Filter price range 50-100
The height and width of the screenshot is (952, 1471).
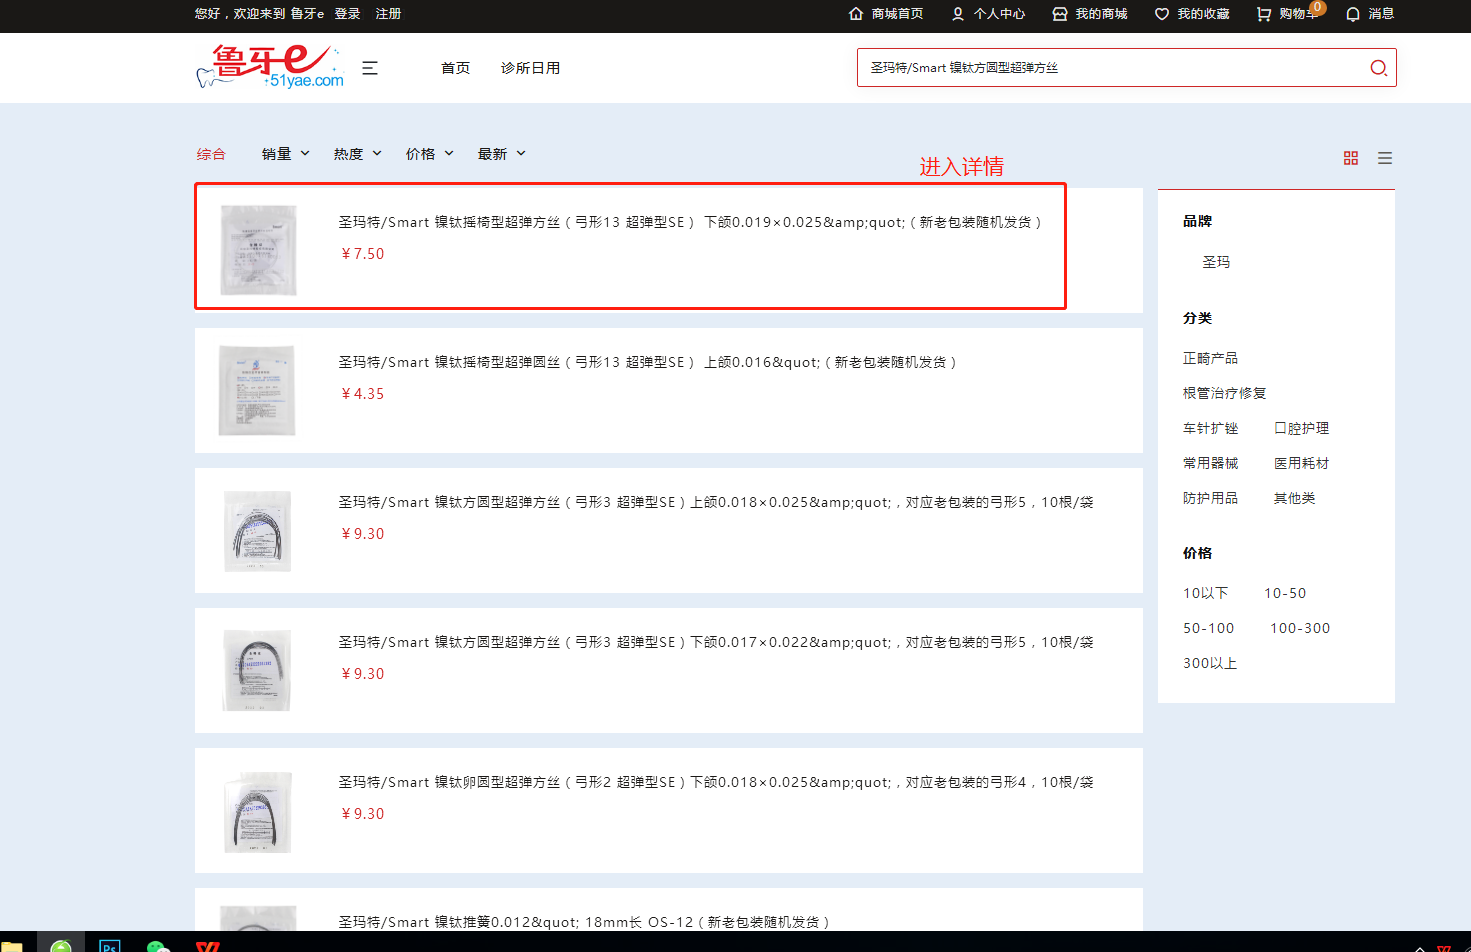[1208, 628]
